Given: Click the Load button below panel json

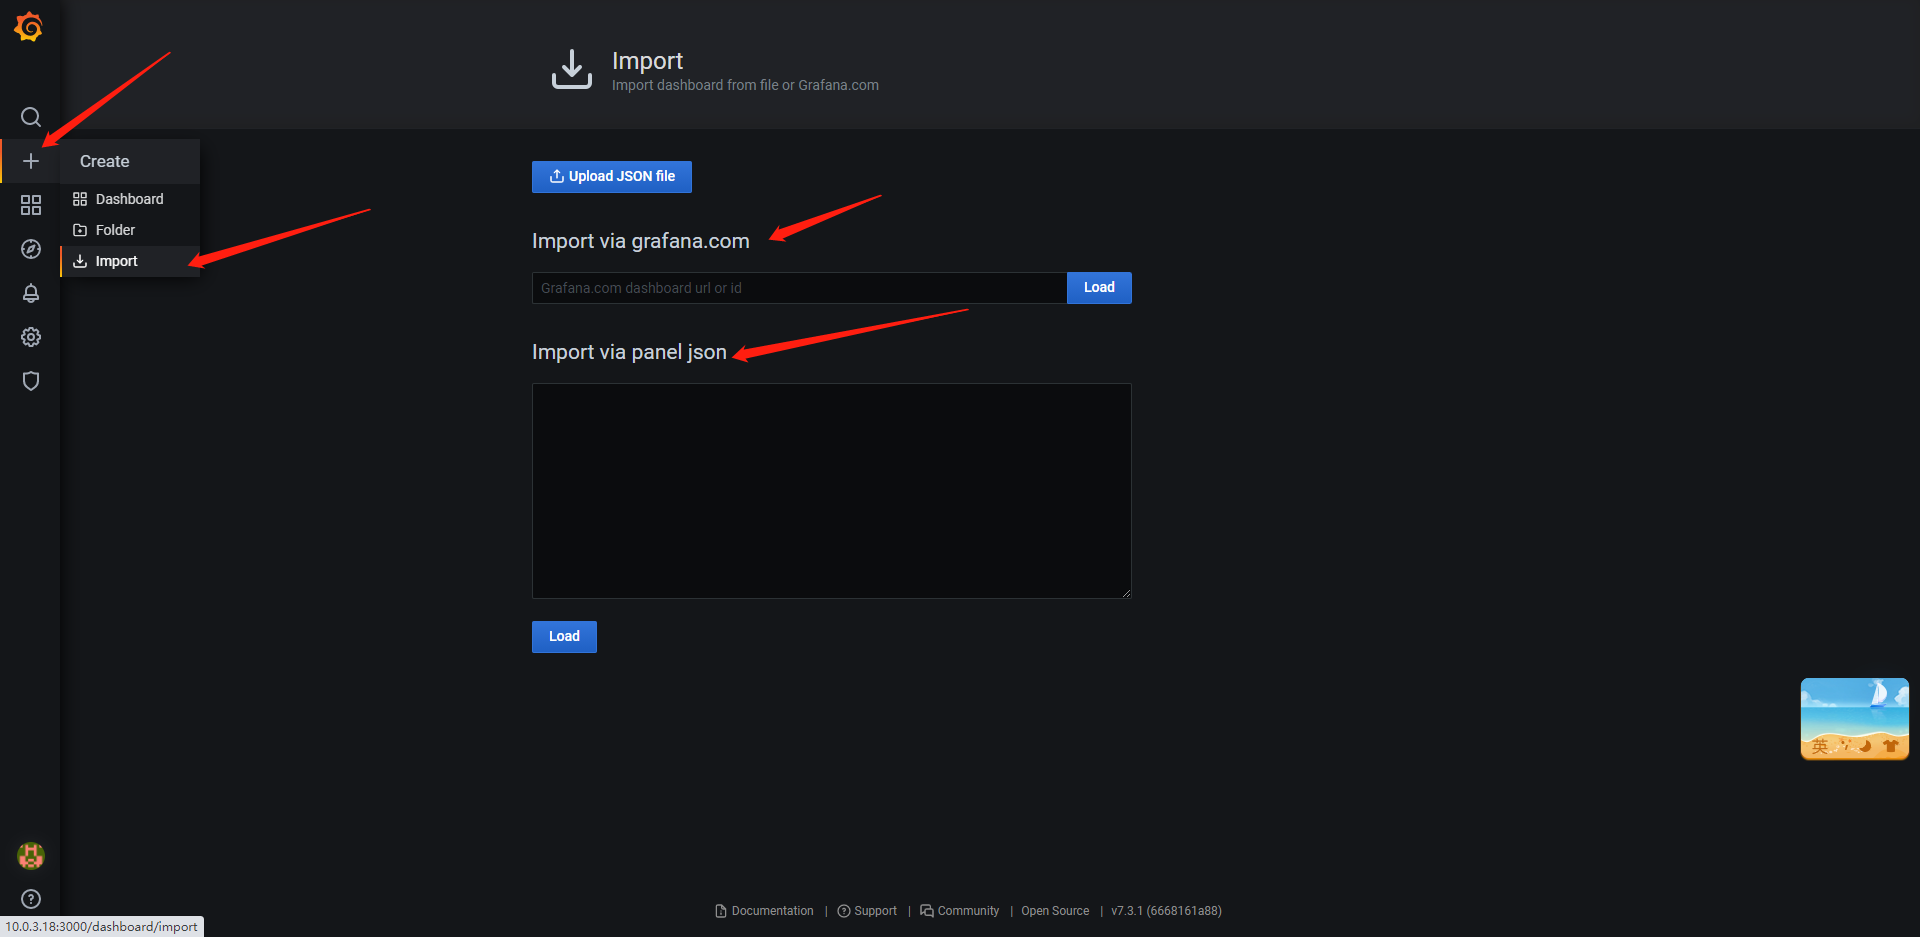Looking at the screenshot, I should [564, 637].
